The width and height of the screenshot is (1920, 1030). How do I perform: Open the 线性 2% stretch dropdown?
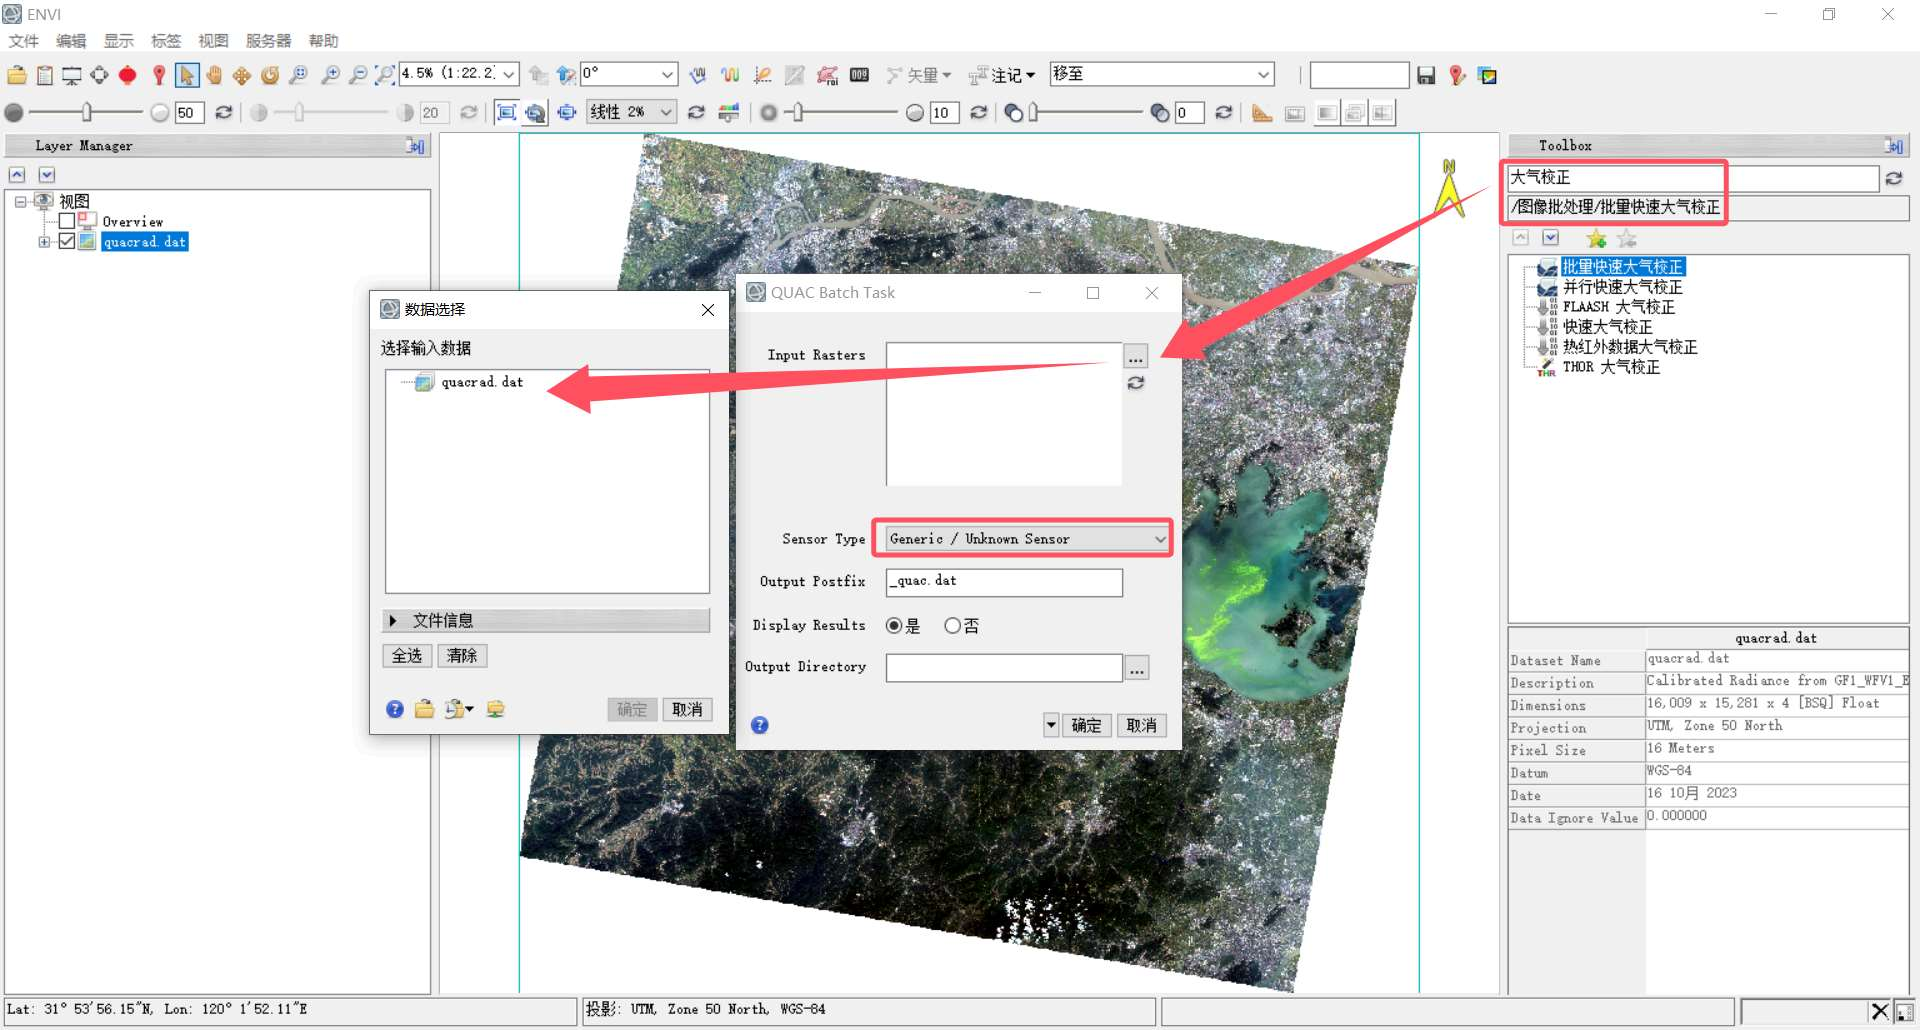point(665,113)
